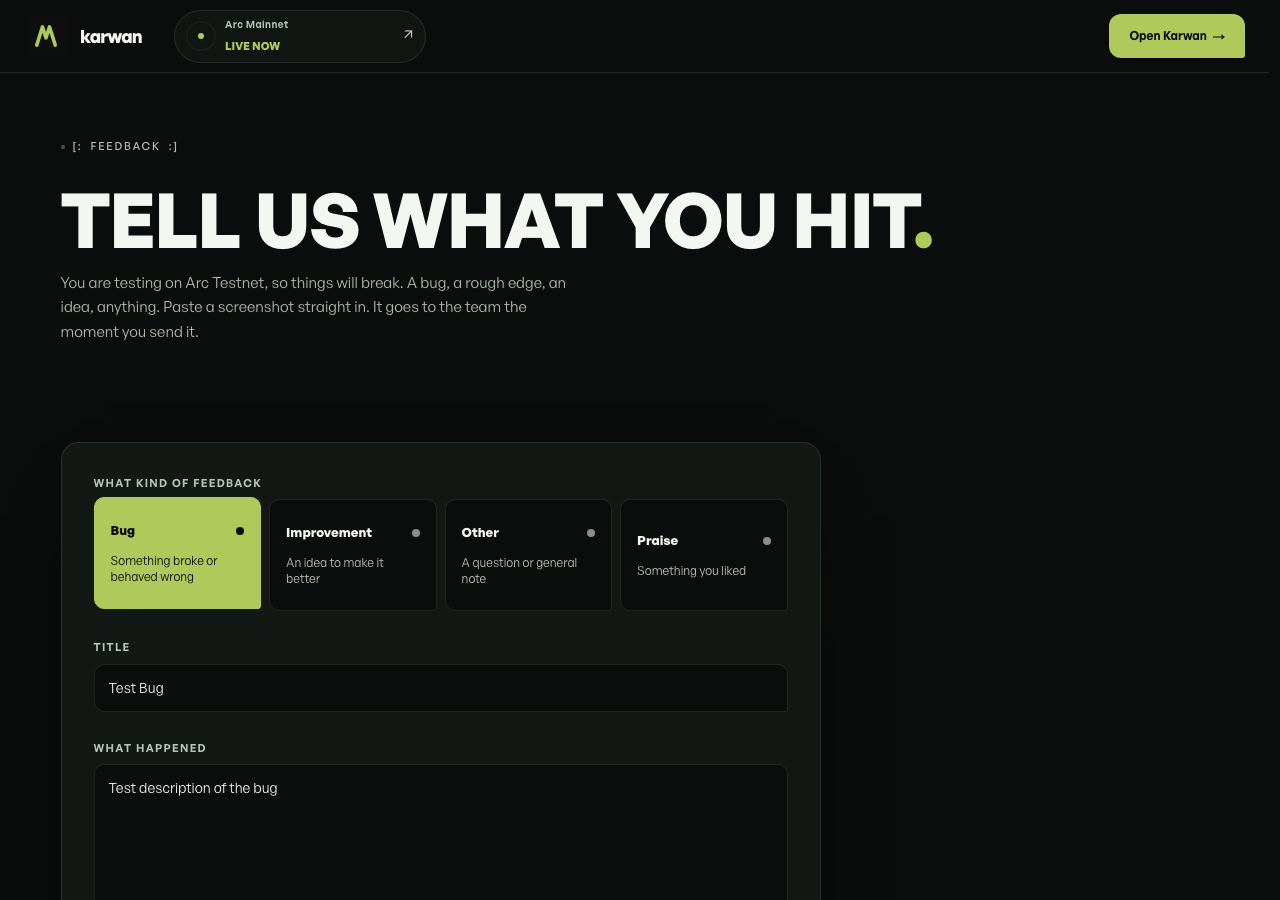Click the Arc Mainnet label text

pos(256,24)
